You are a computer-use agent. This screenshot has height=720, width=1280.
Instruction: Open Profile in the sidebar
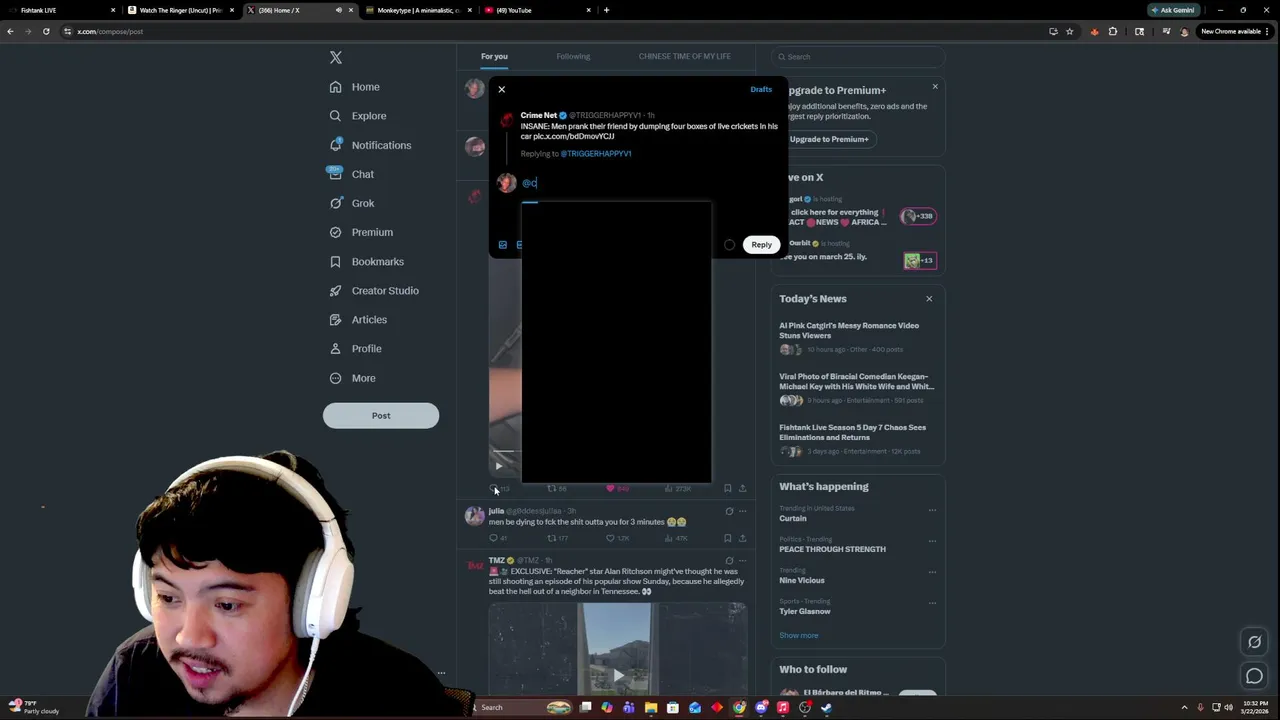pos(356,348)
